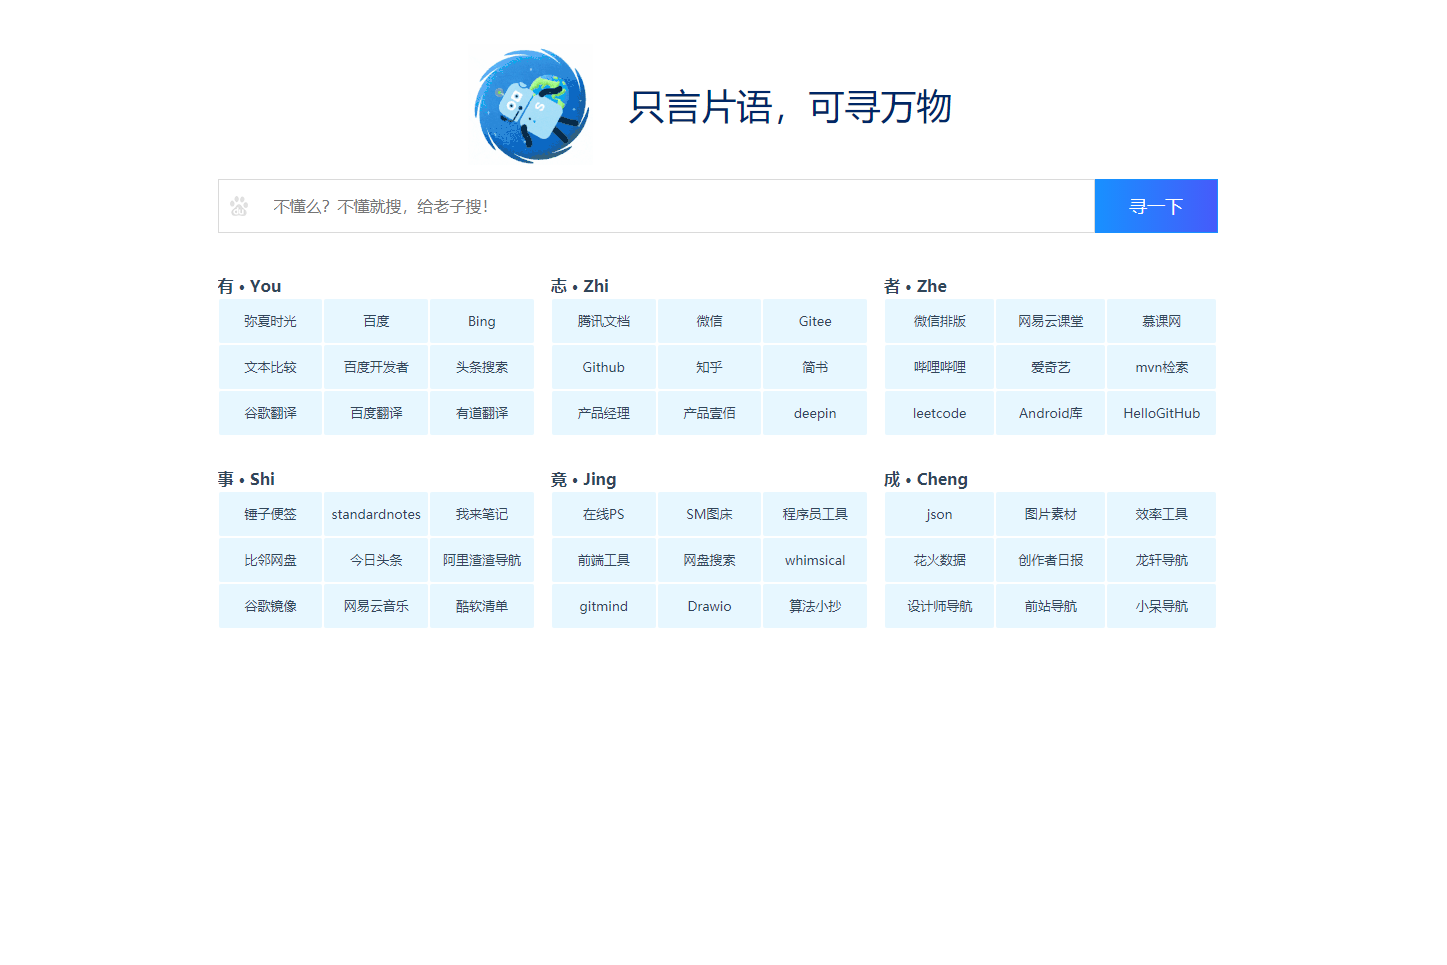Open Bing search link
The height and width of the screenshot is (965, 1447).
pyautogui.click(x=482, y=321)
